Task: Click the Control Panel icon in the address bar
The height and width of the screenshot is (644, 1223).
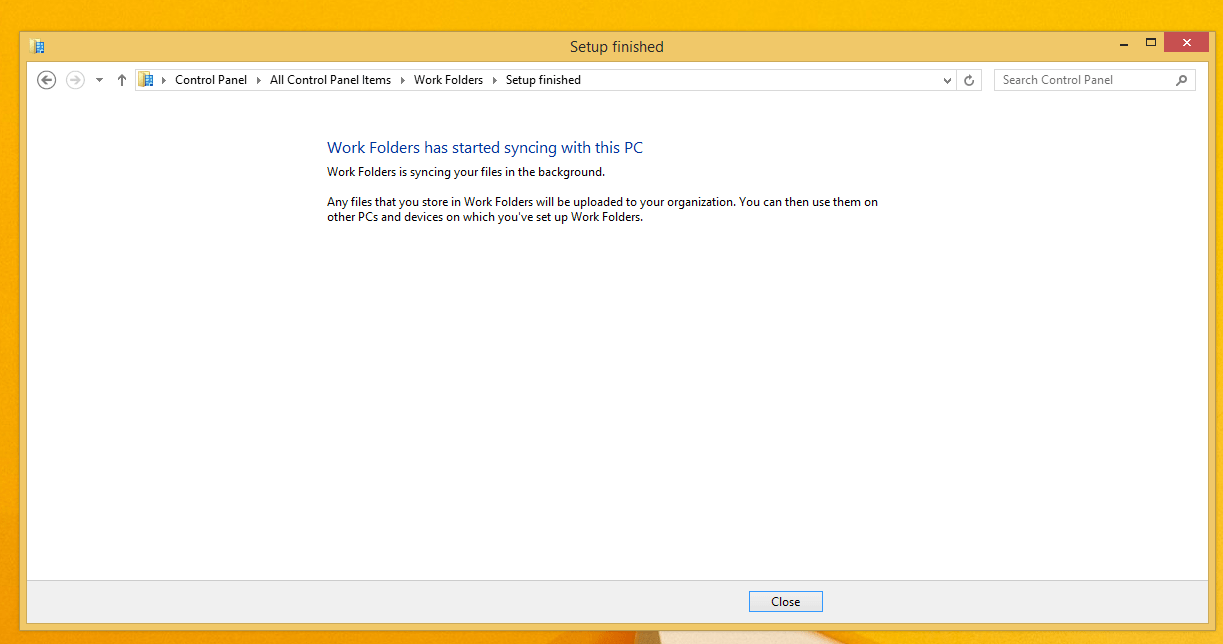Action: pos(145,80)
